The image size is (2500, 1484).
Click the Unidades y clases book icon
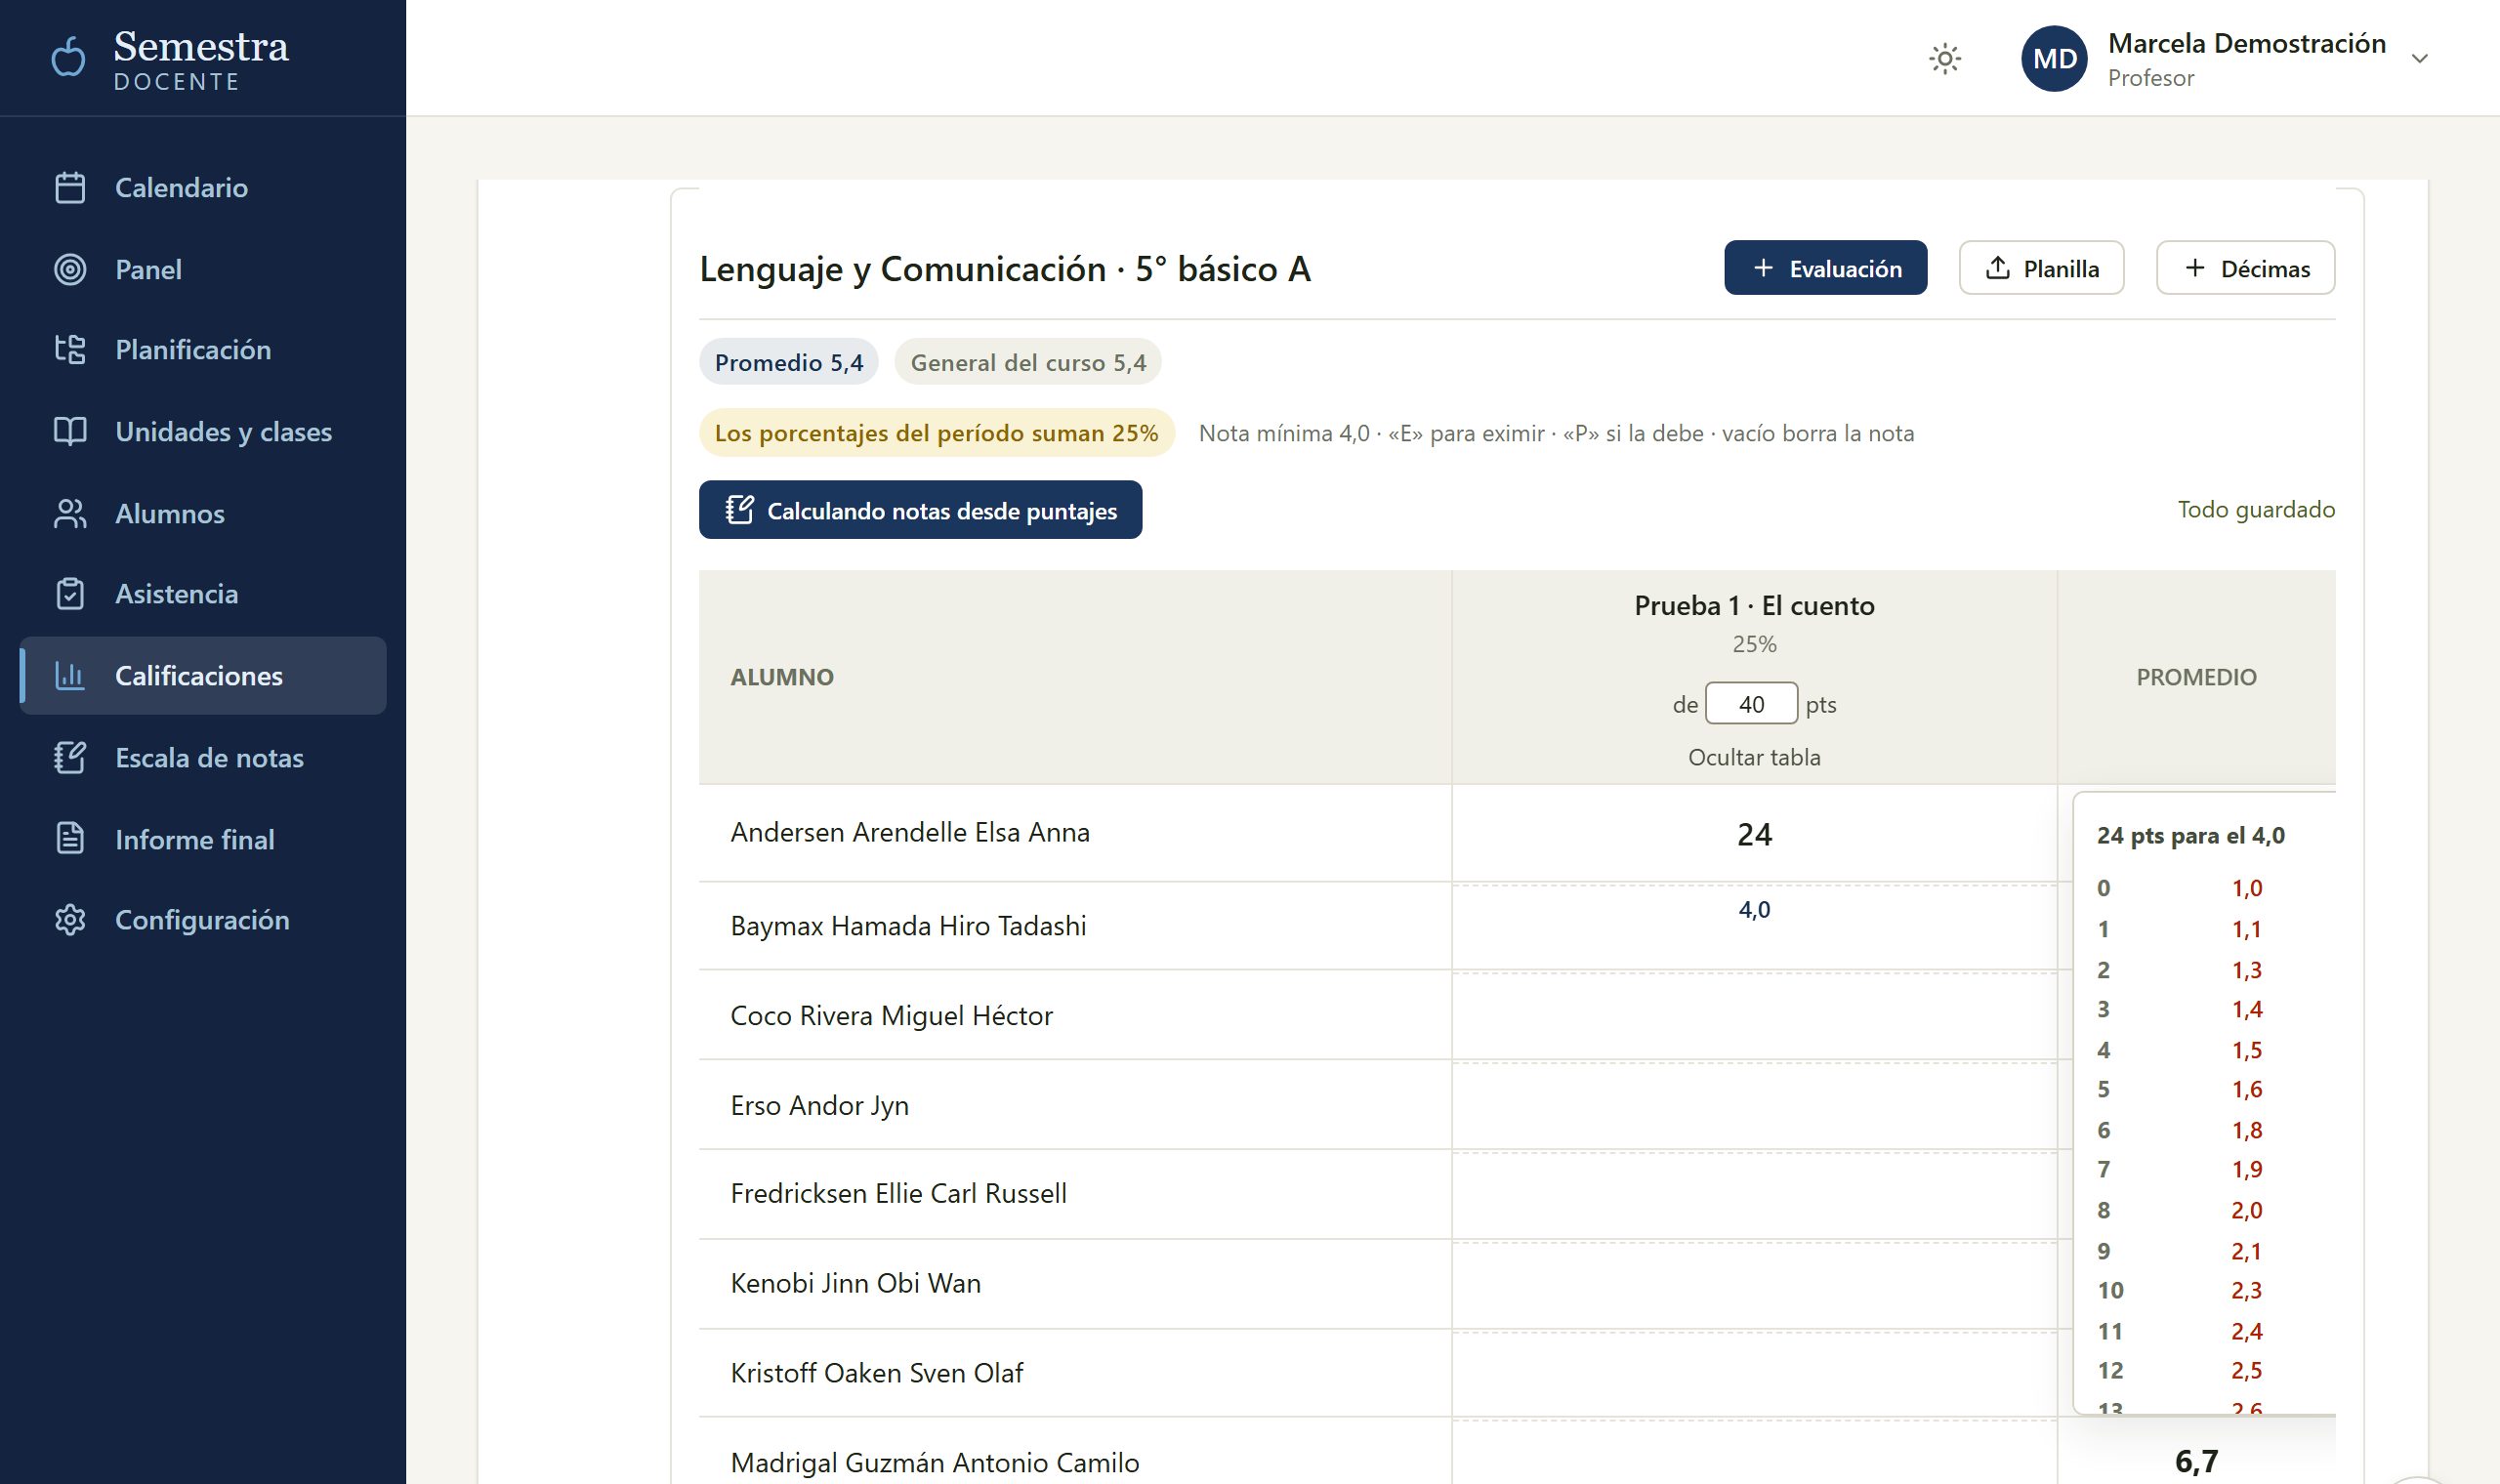(x=70, y=432)
